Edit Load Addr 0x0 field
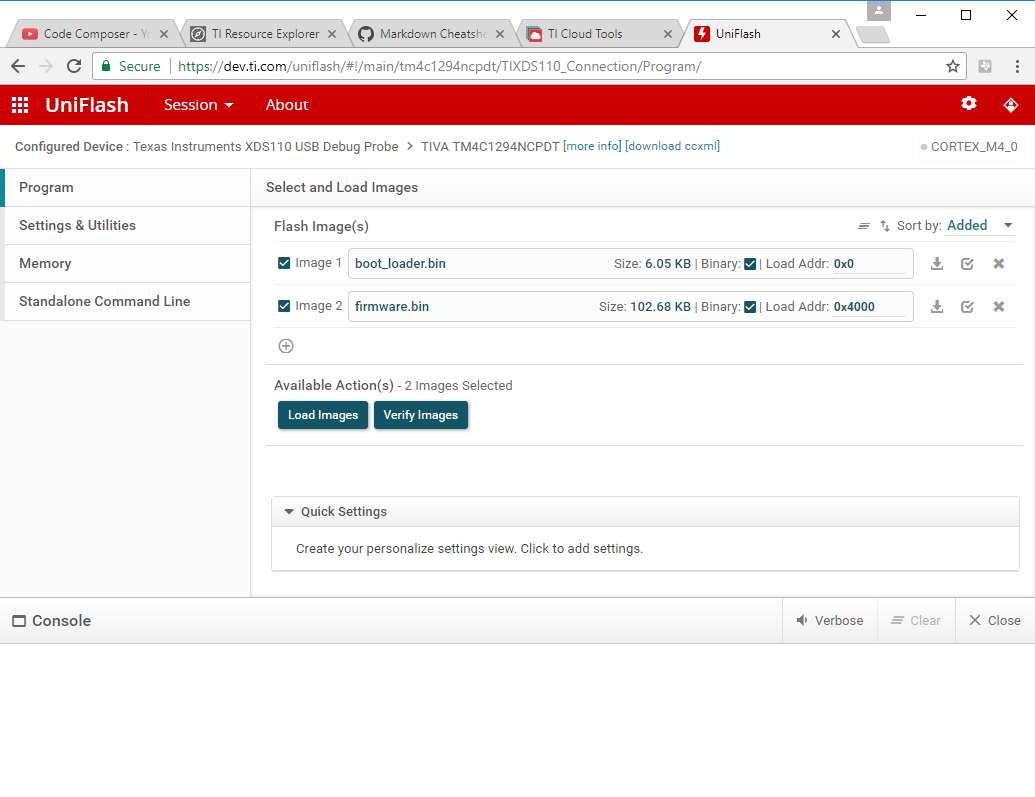Viewport: 1035px width, 797px height. pyautogui.click(x=868, y=264)
